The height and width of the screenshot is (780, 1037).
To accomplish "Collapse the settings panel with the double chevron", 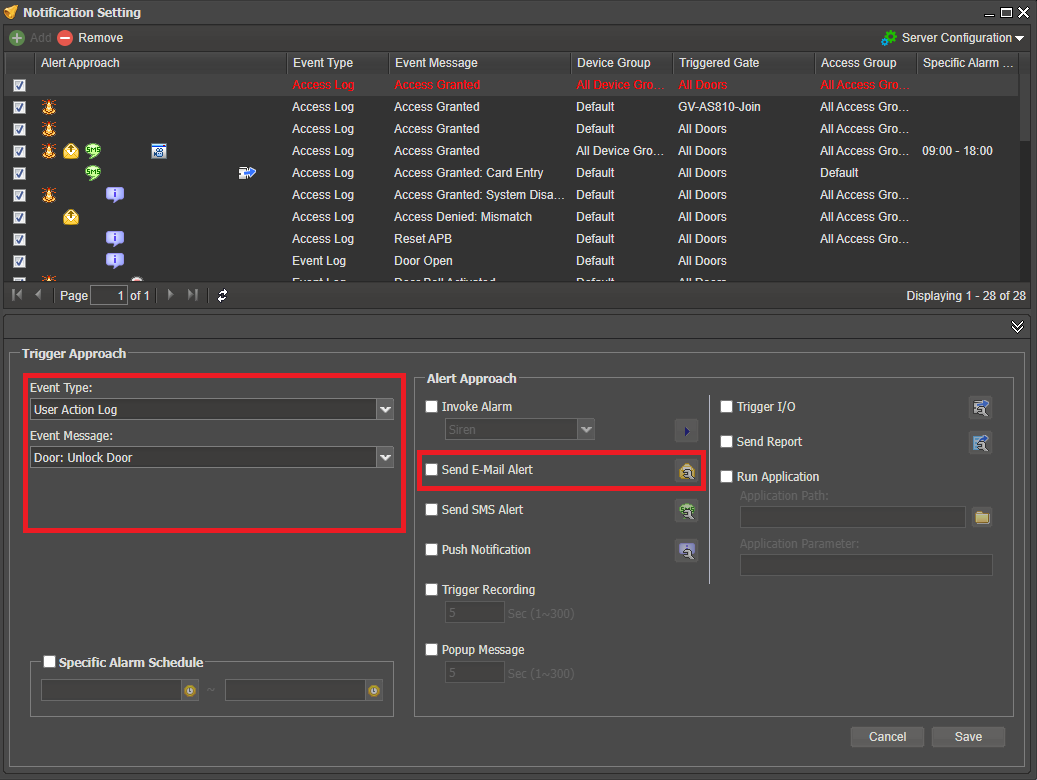I will click(x=1017, y=327).
